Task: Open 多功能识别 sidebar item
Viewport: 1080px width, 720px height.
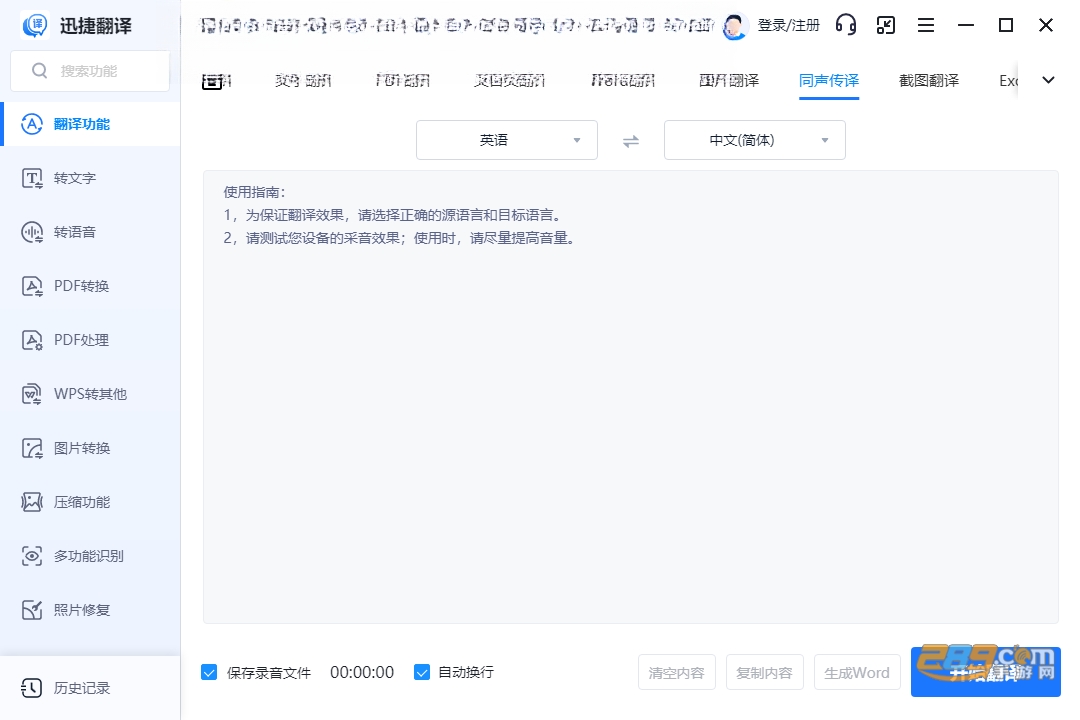Action: [90, 556]
